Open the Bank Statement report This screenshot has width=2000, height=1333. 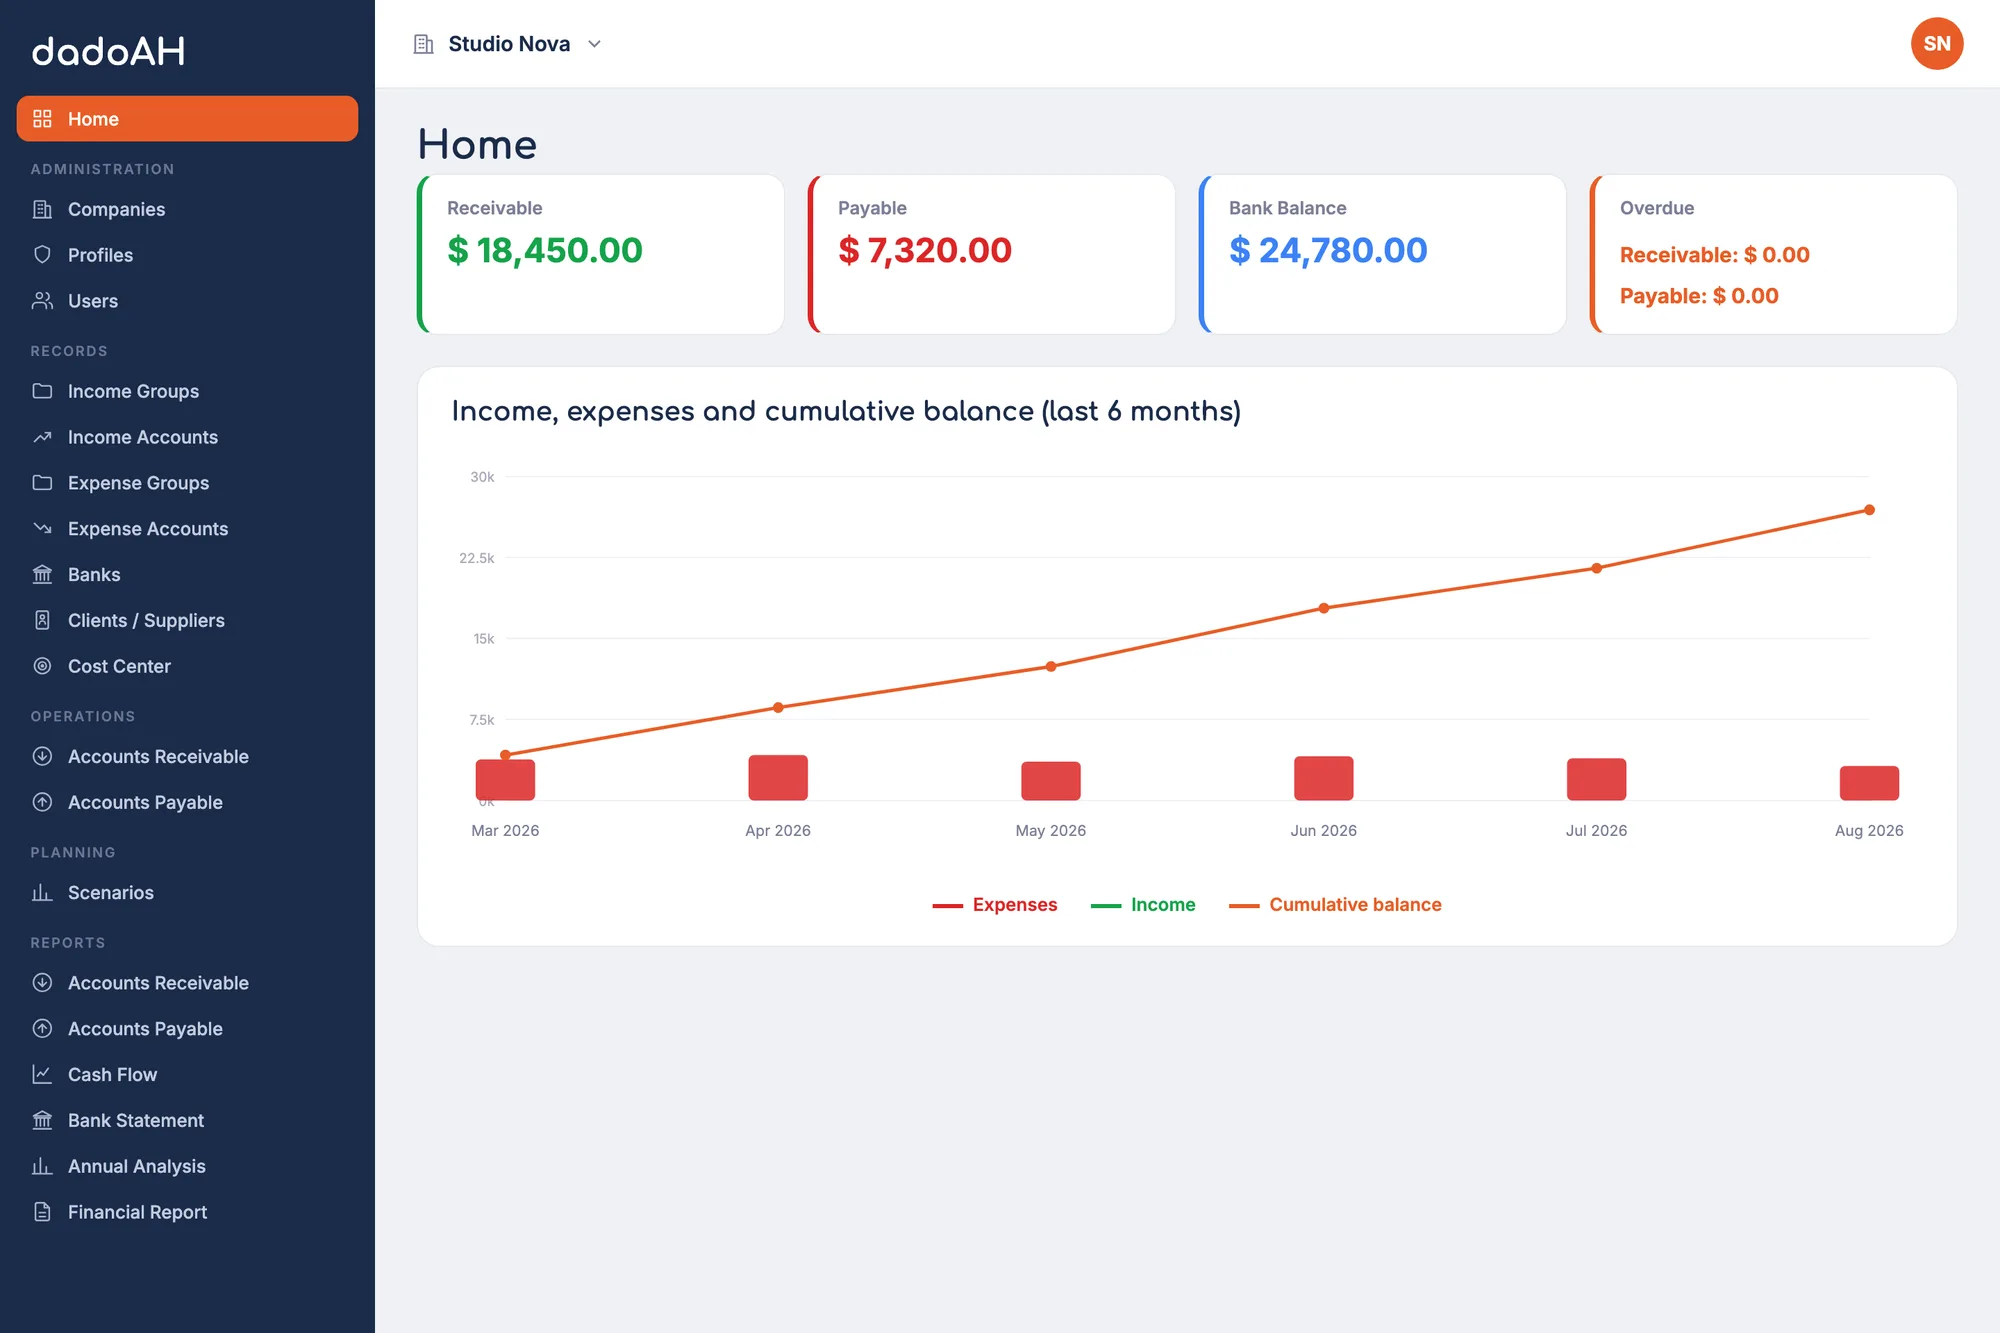[187, 1120]
